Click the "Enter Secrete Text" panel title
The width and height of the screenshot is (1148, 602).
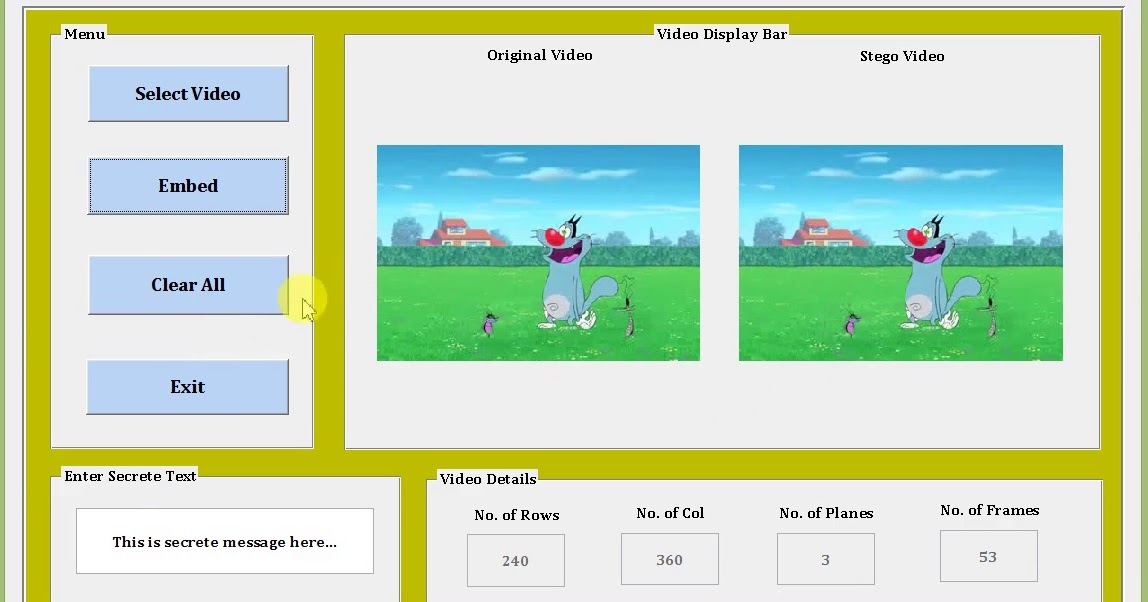(130, 476)
